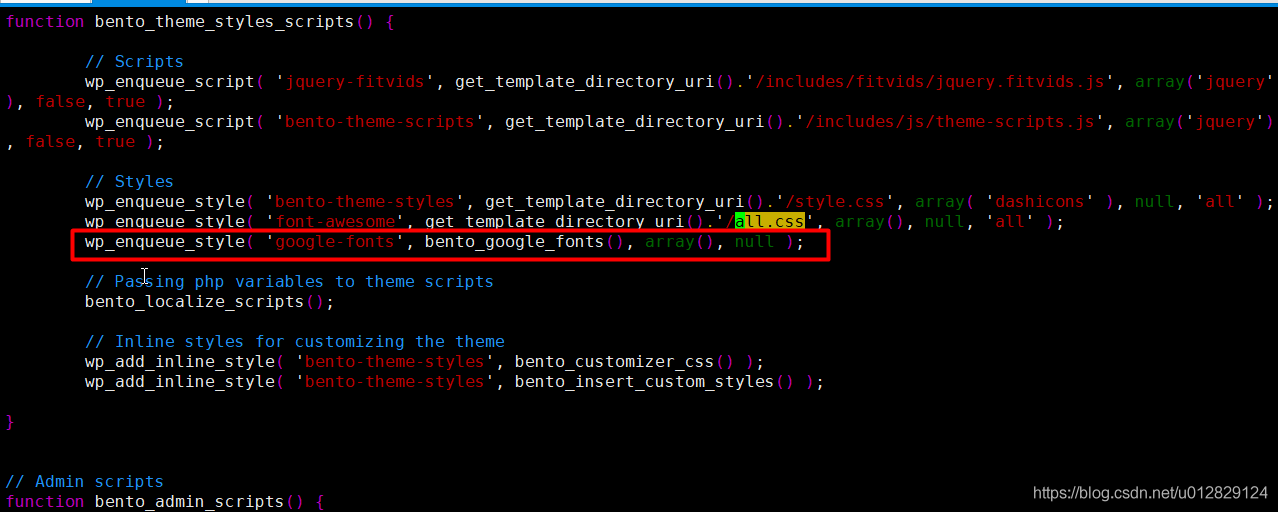The width and height of the screenshot is (1278, 512).
Task: Click the highlighted all.css search match
Action: coord(769,222)
